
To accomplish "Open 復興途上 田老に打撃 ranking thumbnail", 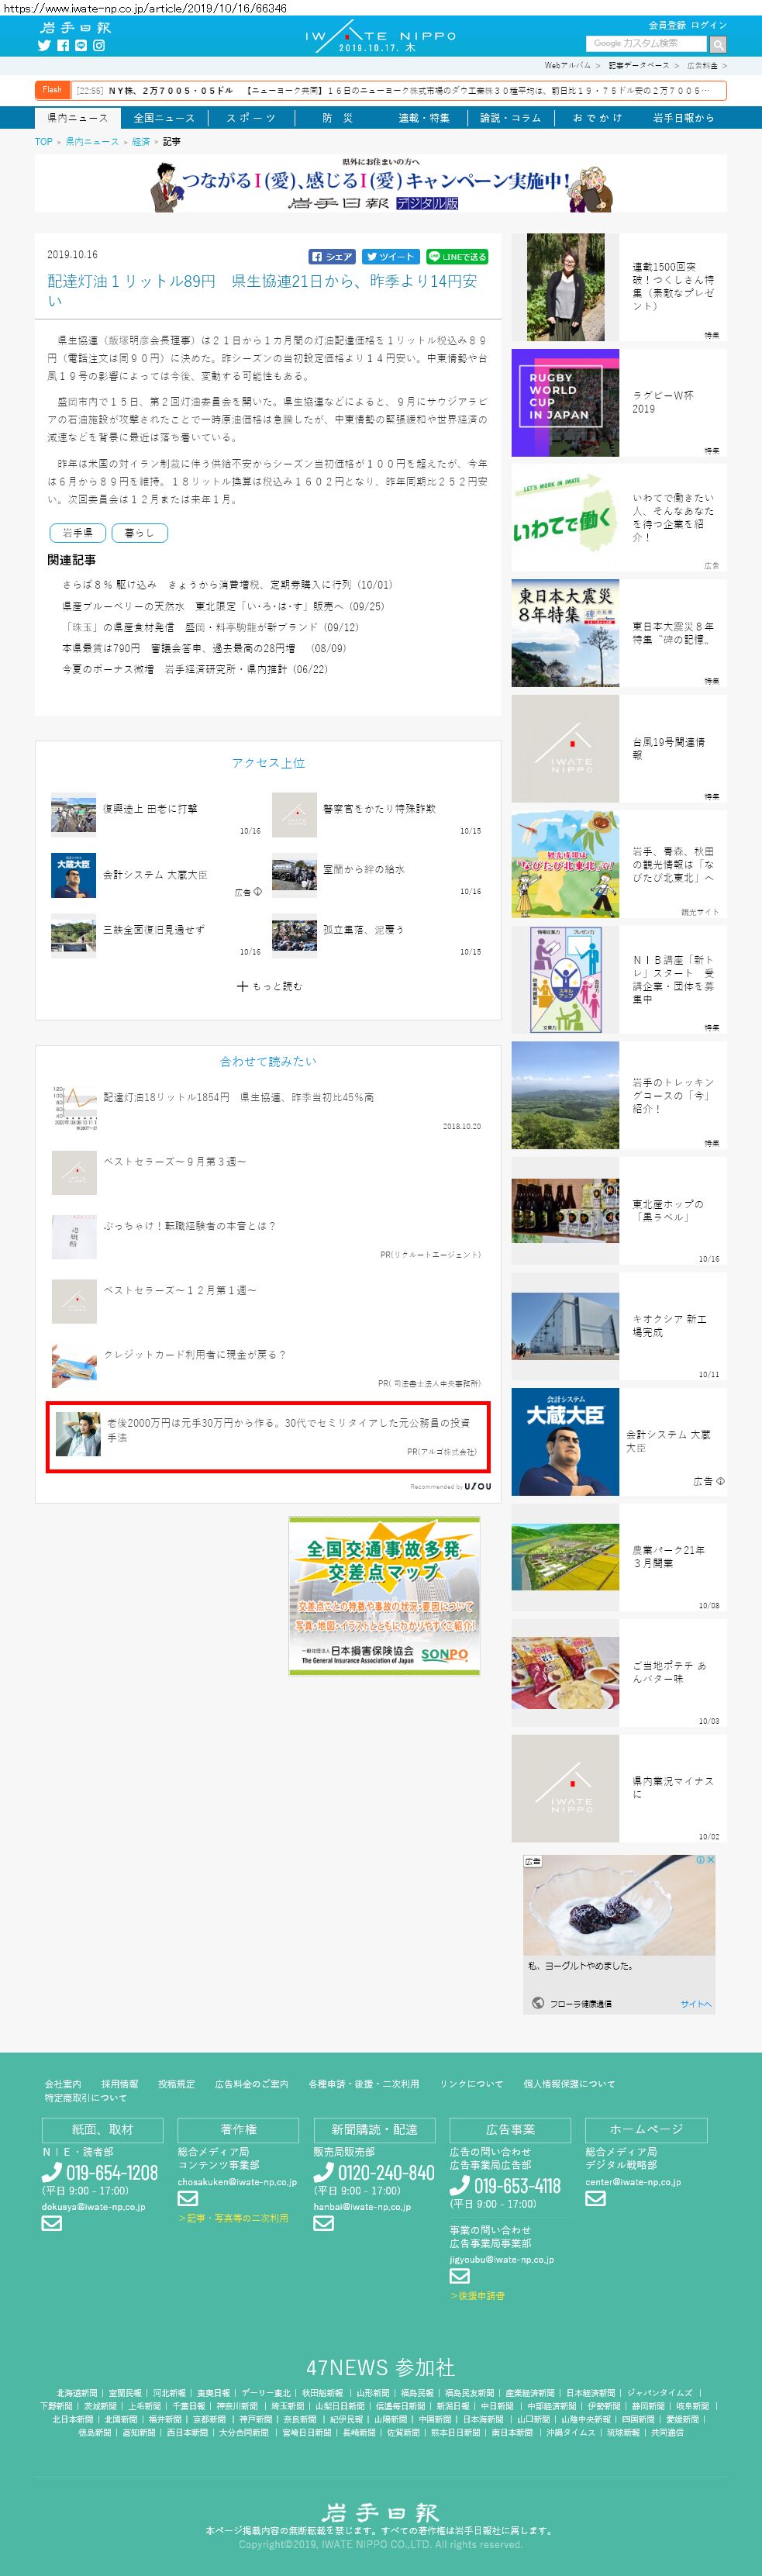I will [73, 815].
